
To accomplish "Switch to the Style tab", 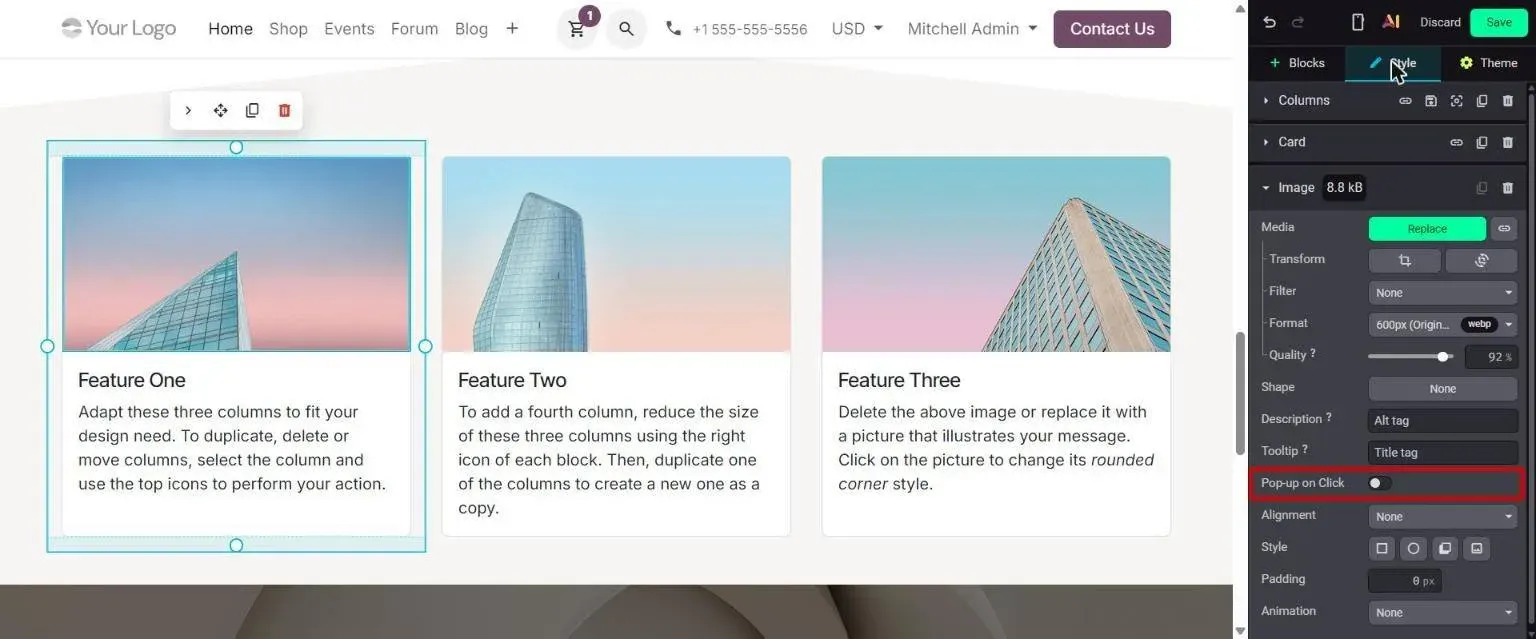I will [1393, 63].
